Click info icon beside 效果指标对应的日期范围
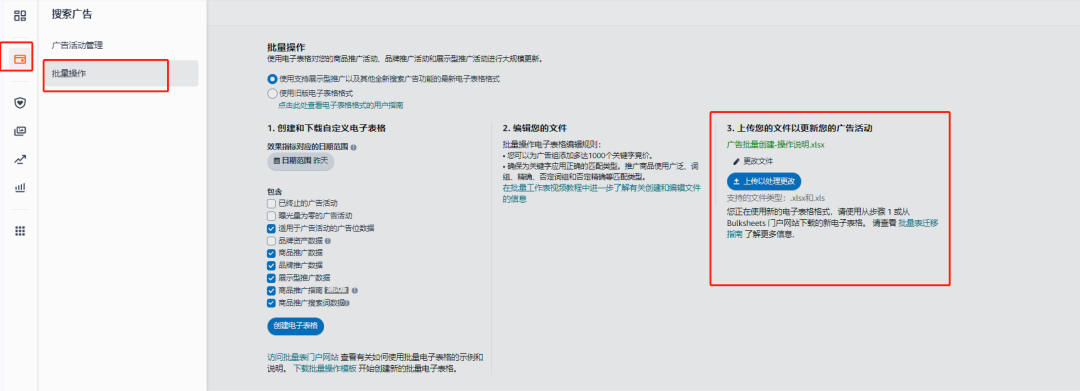This screenshot has height=391, width=1080. click(353, 147)
